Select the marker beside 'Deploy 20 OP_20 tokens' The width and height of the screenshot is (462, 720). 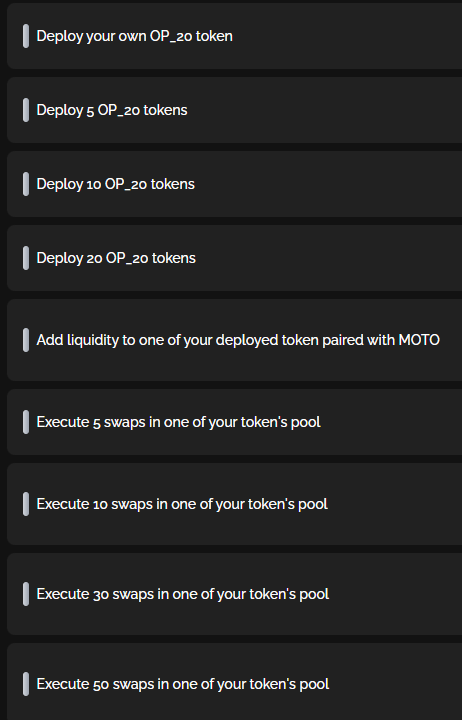[x=26, y=258]
